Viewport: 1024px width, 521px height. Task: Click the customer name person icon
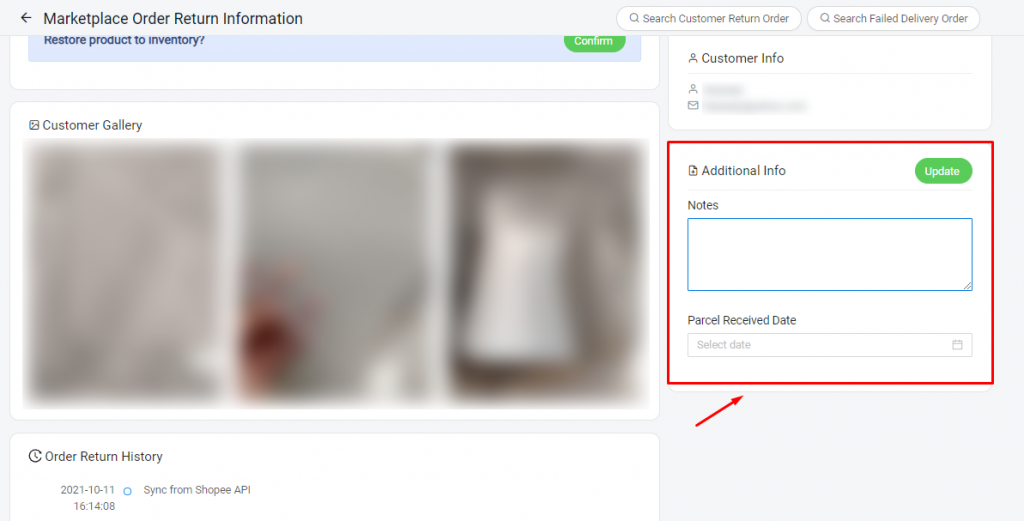pos(693,89)
